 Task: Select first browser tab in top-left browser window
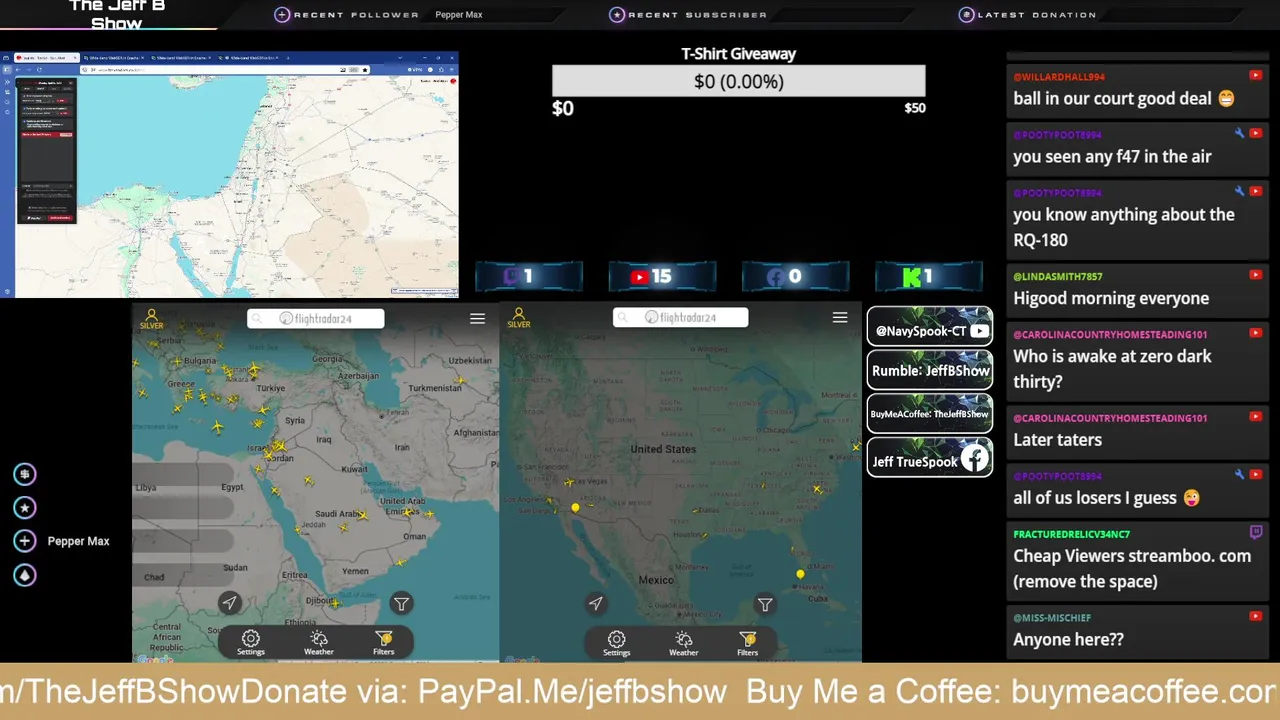click(x=47, y=58)
